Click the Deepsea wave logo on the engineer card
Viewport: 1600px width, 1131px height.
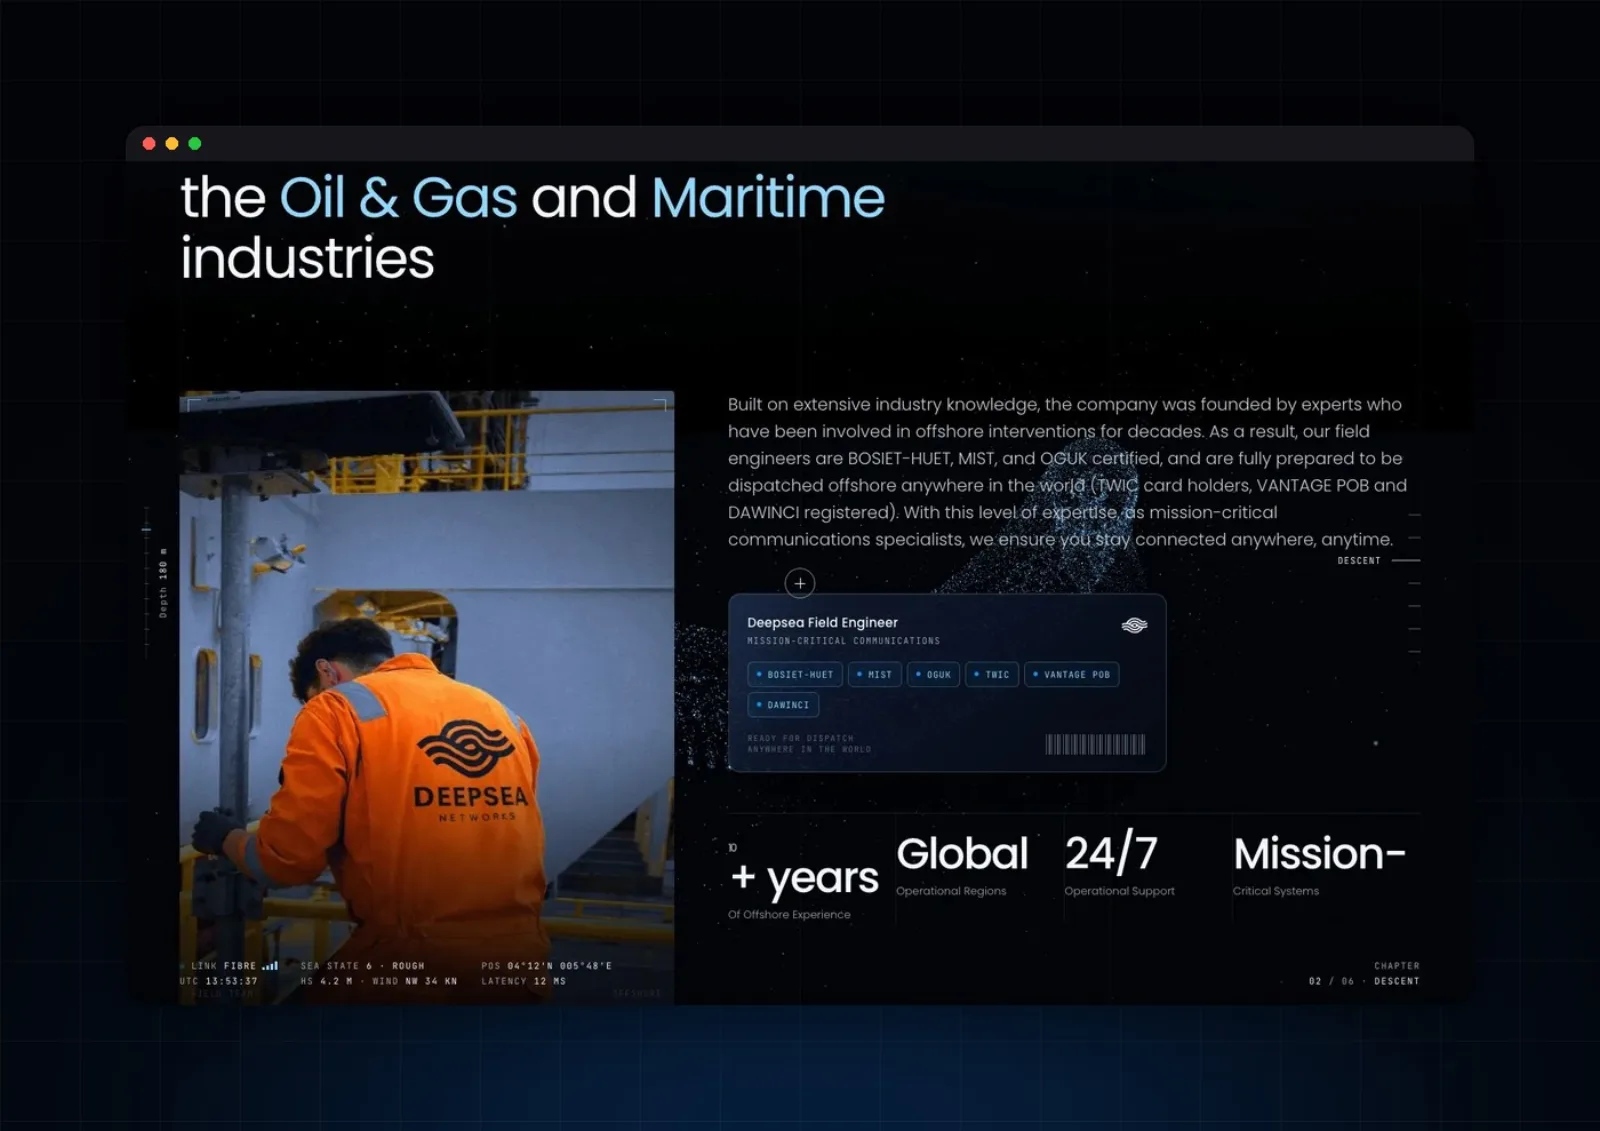1134,625
